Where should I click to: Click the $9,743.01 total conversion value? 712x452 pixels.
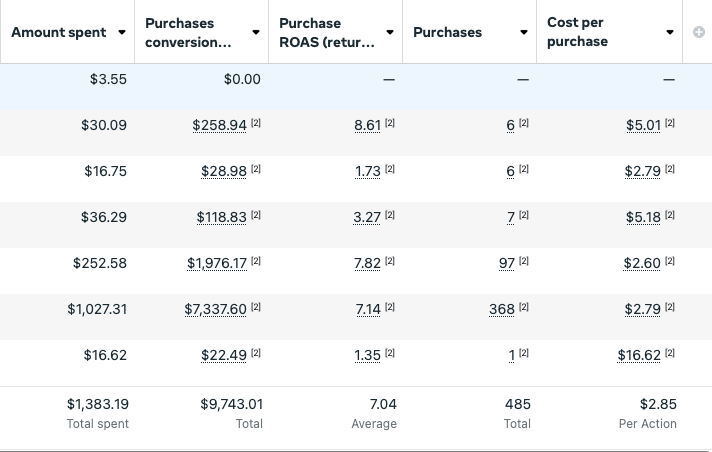click(x=231, y=404)
